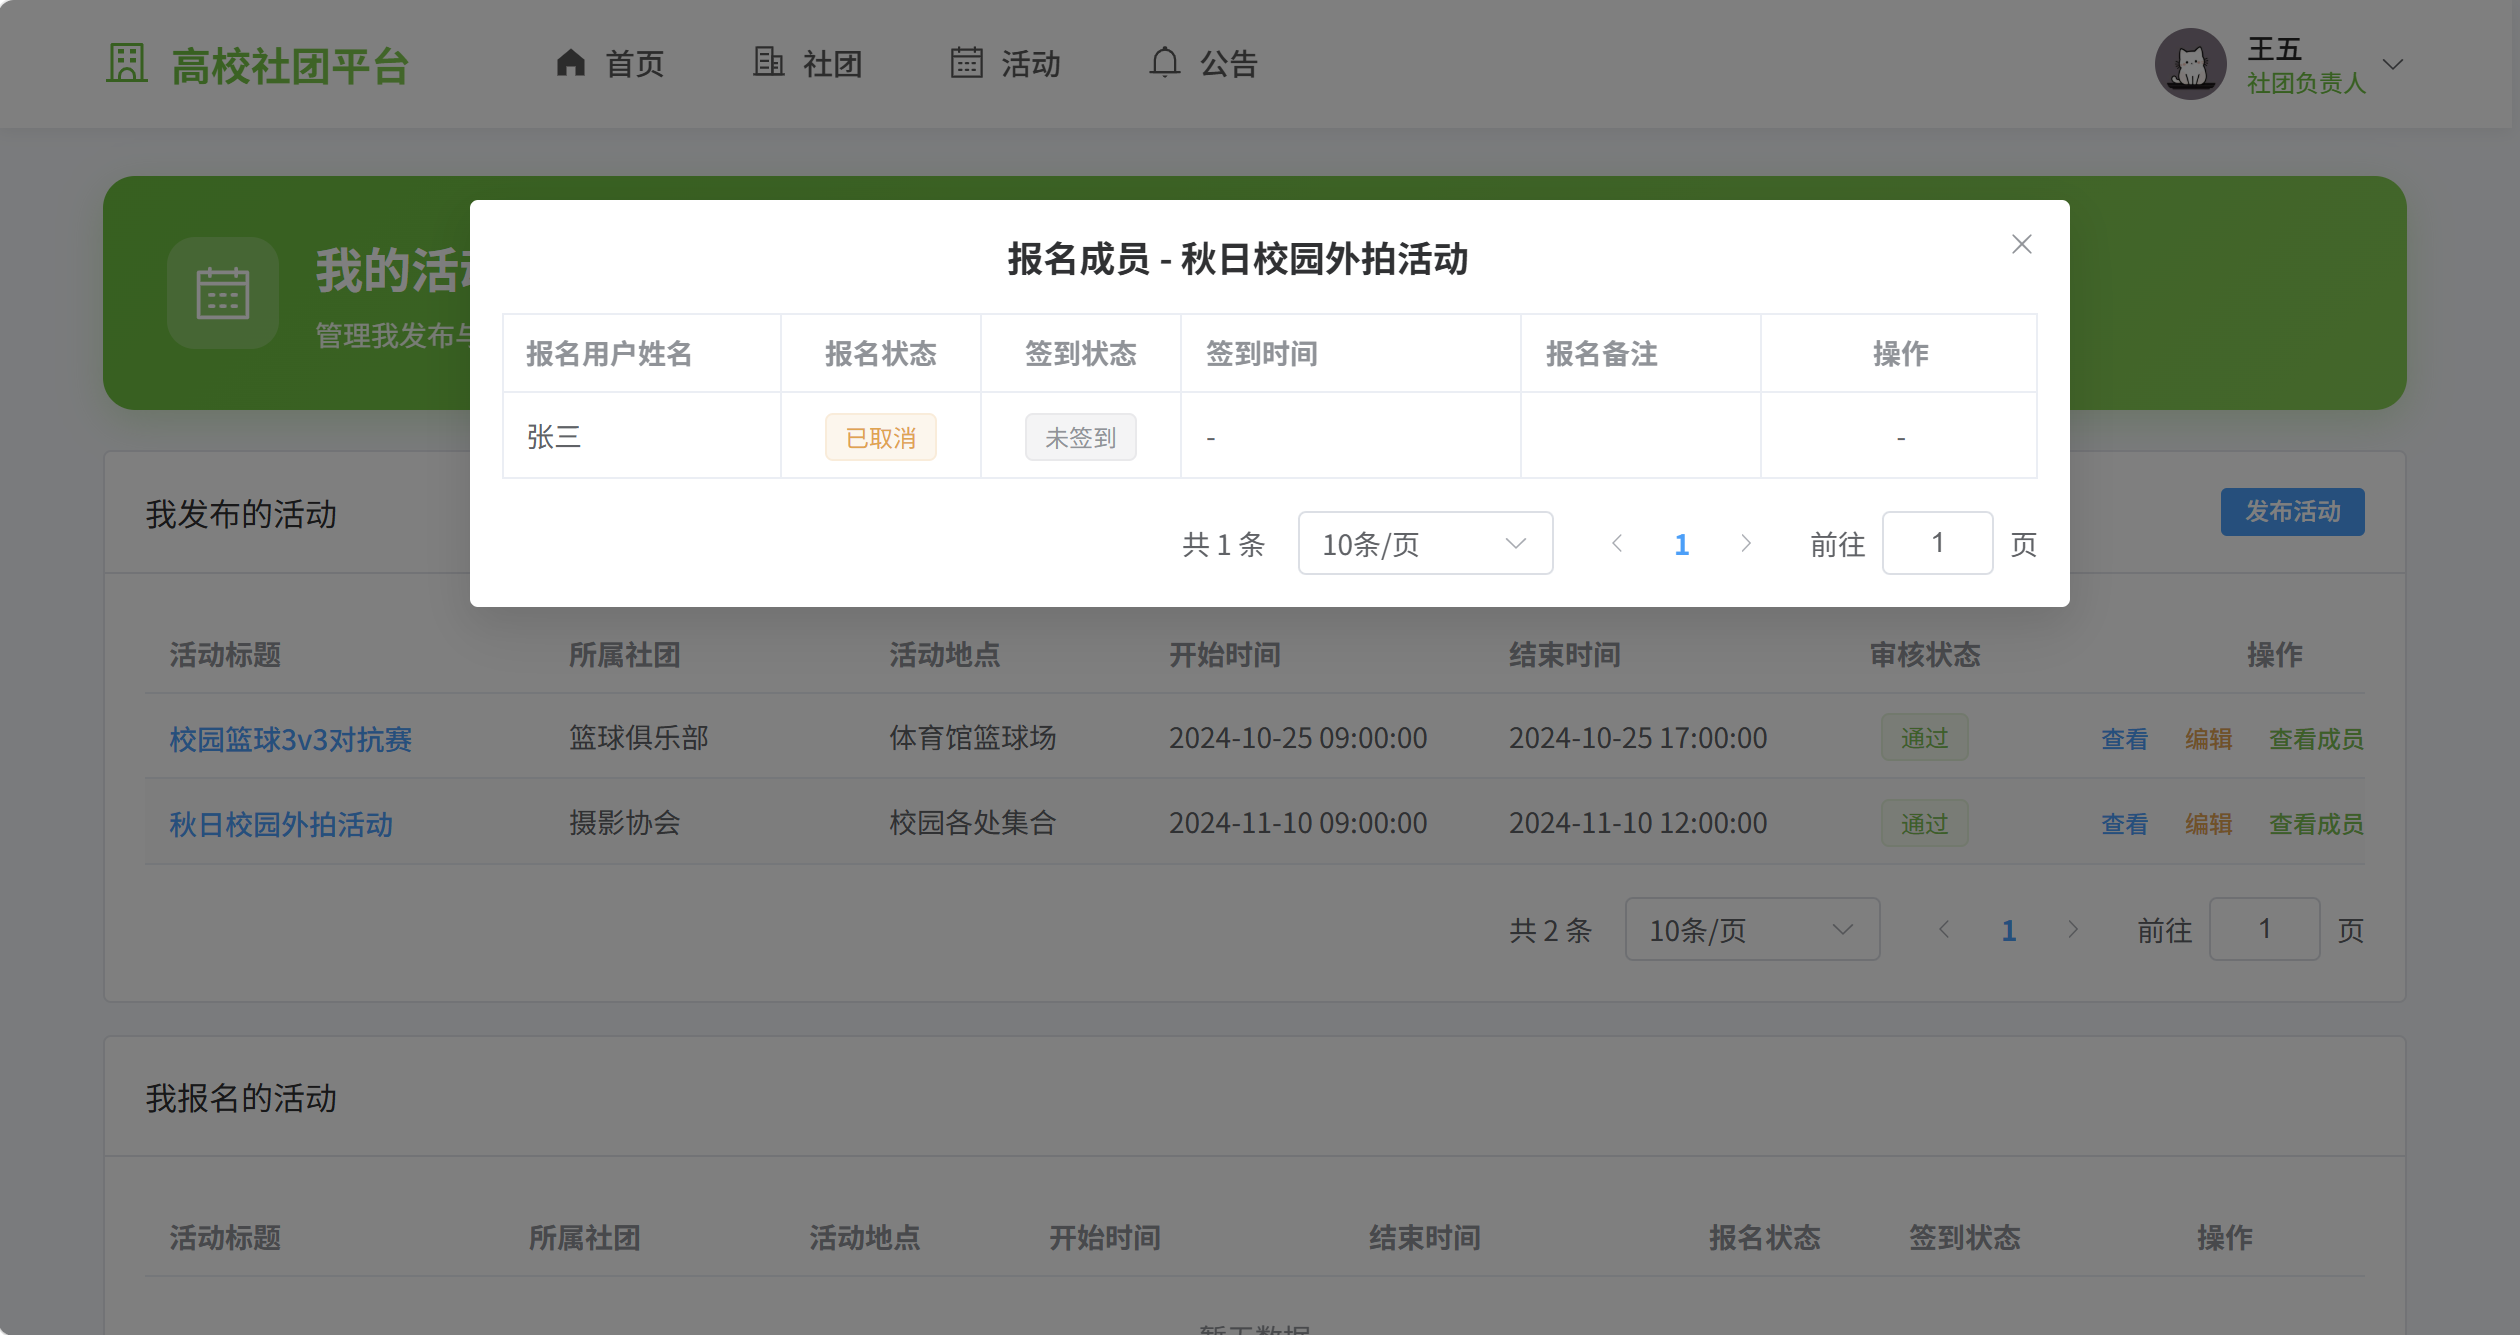Select page 1 in the dialog pagination
This screenshot has height=1335, width=2520.
[1681, 544]
